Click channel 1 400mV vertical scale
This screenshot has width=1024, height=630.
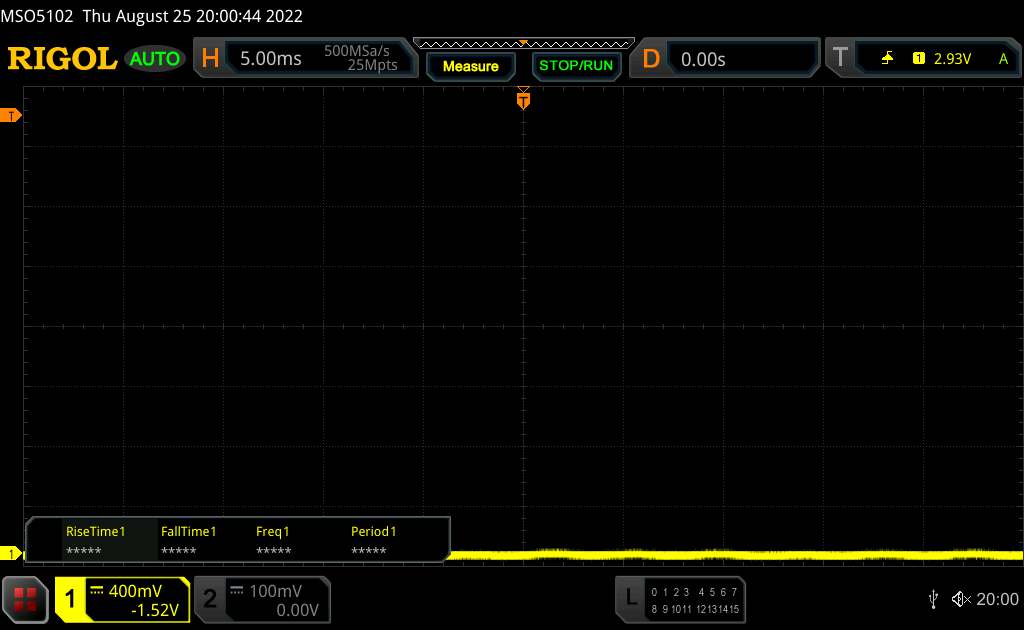135,591
